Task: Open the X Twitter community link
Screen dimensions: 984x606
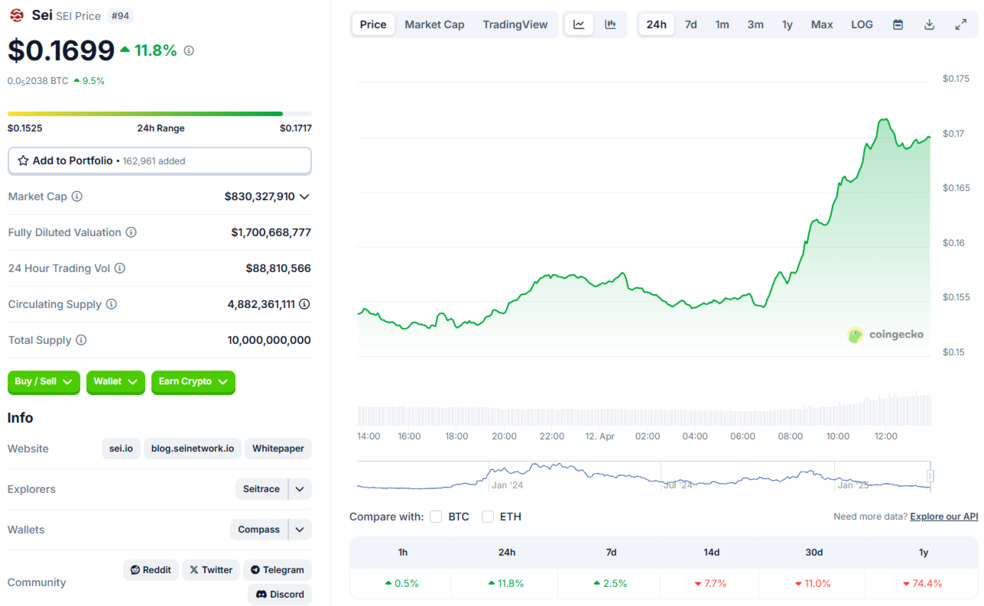Action: (211, 570)
